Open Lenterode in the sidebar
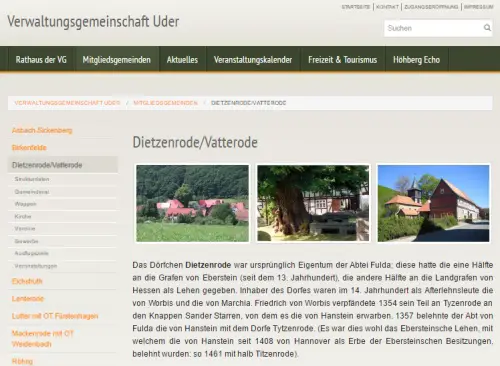This screenshot has height=366, width=500. point(28,298)
